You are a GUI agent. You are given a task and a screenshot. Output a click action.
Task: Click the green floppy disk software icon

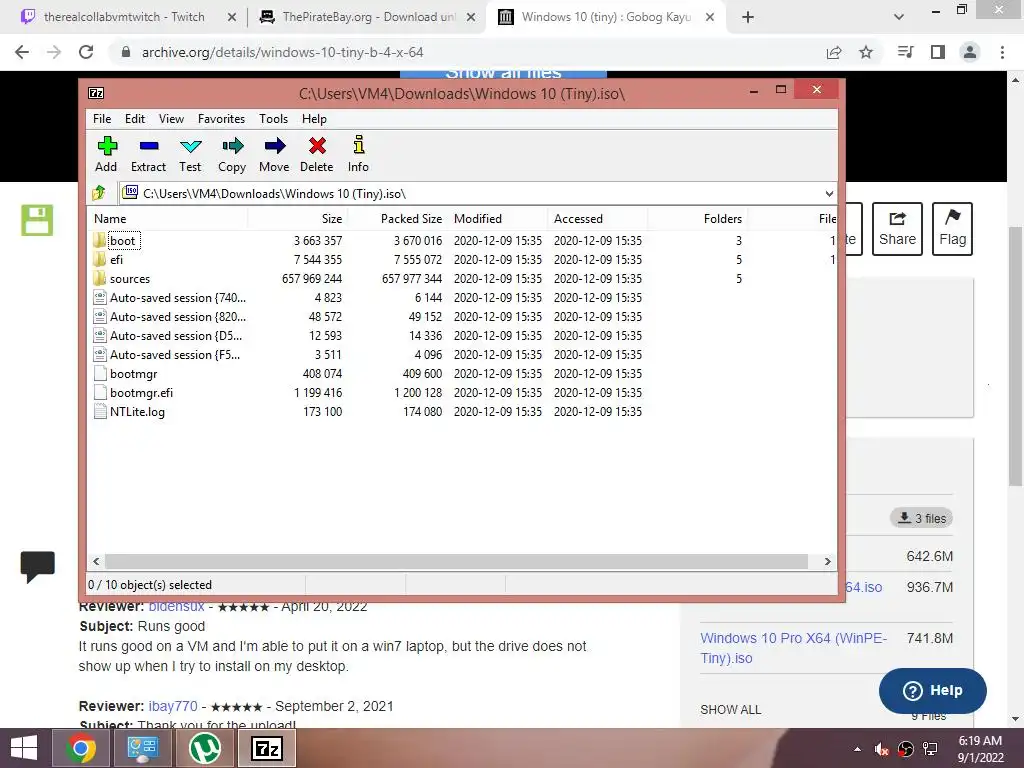point(37,220)
